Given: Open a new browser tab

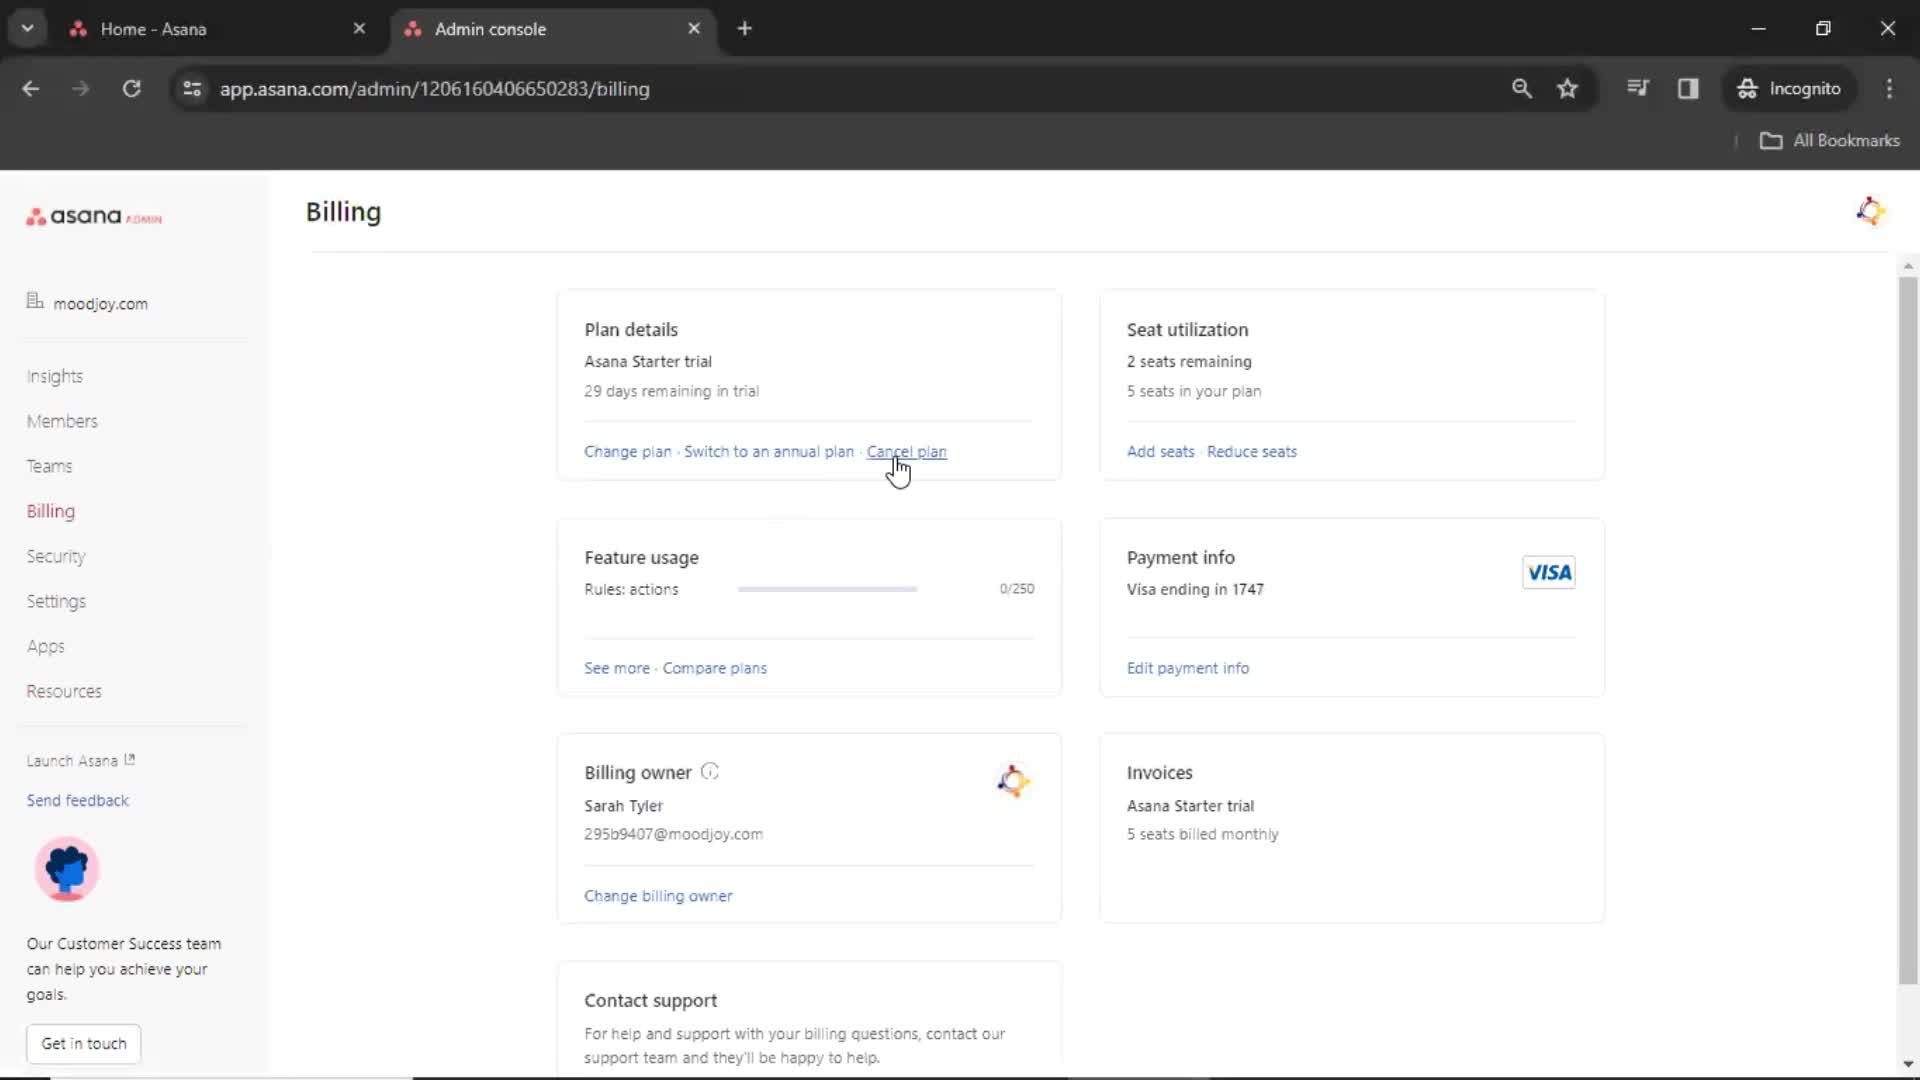Looking at the screenshot, I should click(x=744, y=29).
